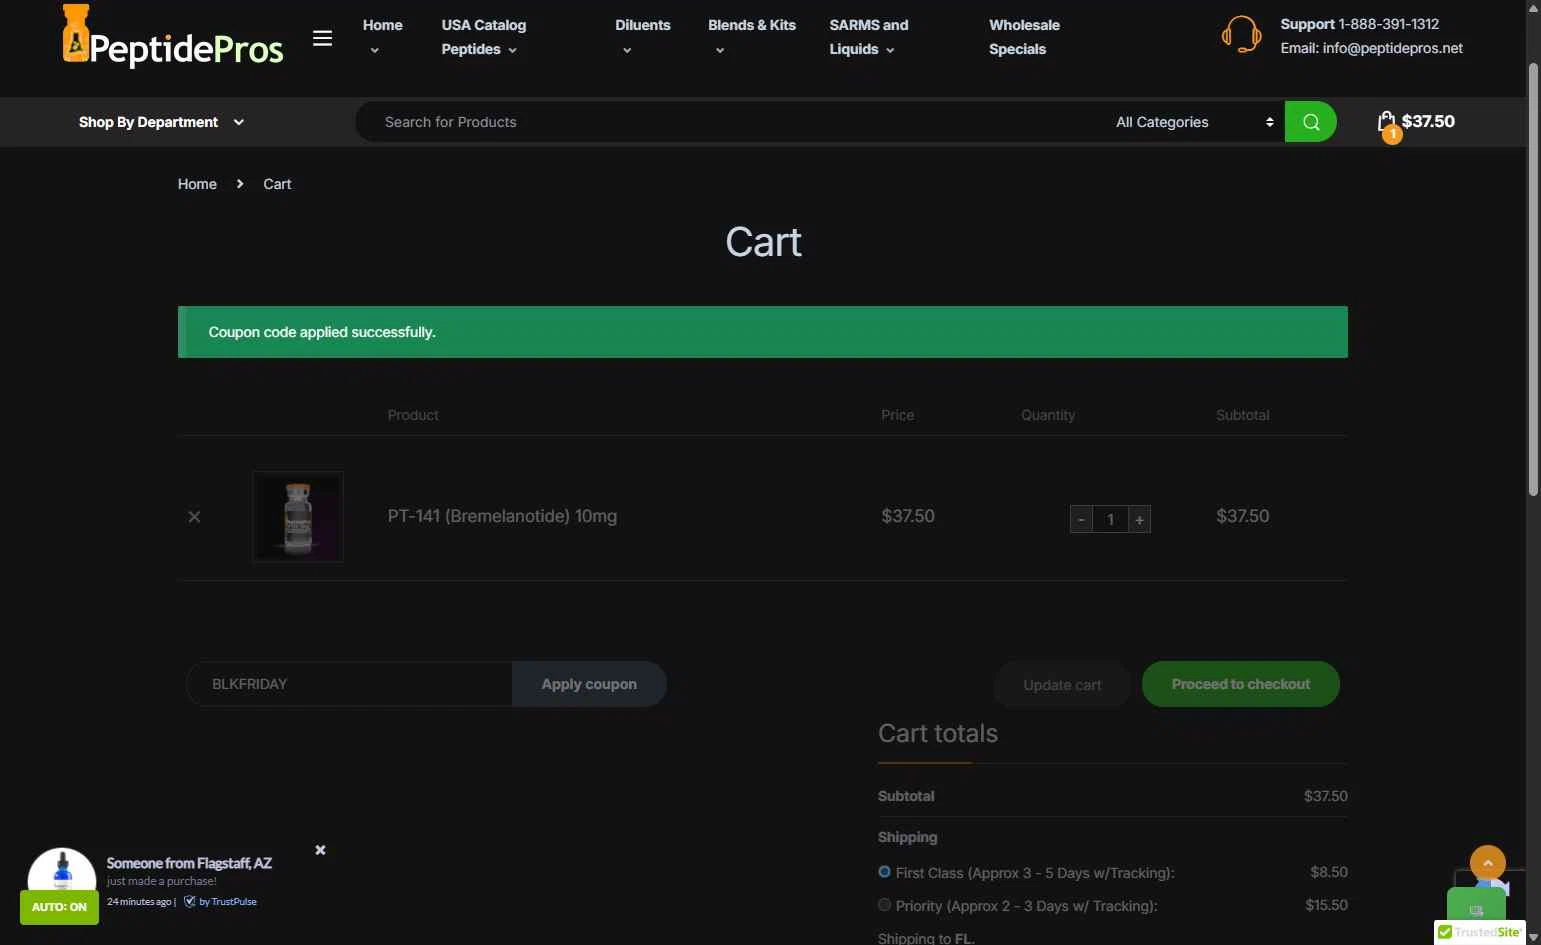Decrease PT-141 quantity with the minus button
This screenshot has width=1541, height=945.
click(x=1081, y=520)
